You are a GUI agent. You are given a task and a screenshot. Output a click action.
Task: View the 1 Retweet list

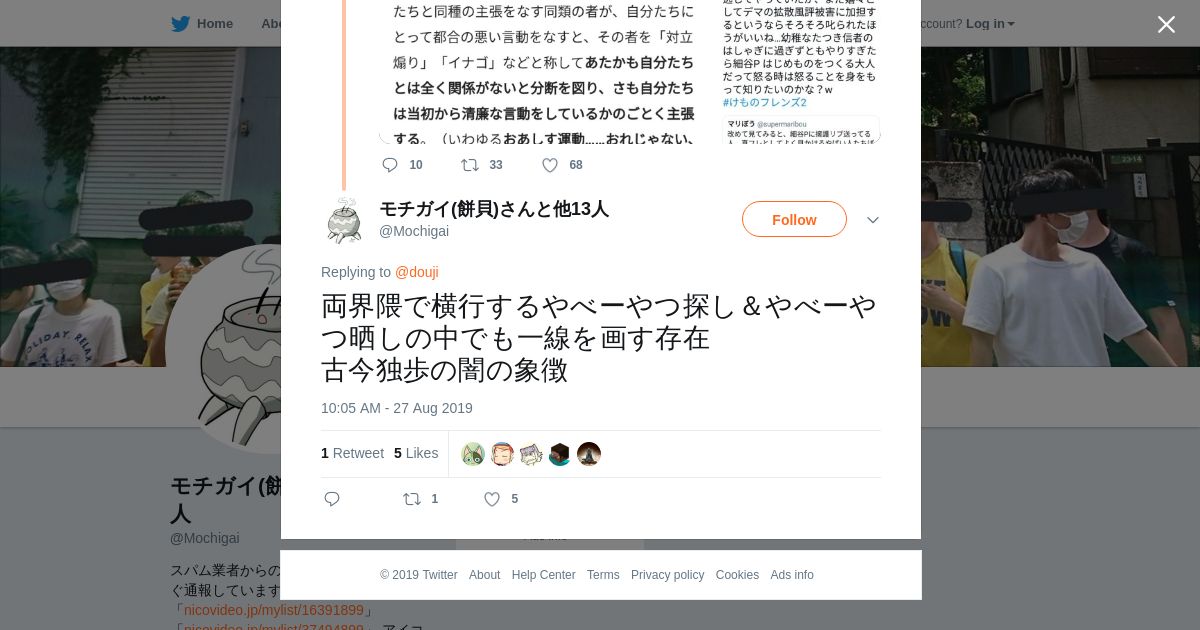click(x=352, y=453)
